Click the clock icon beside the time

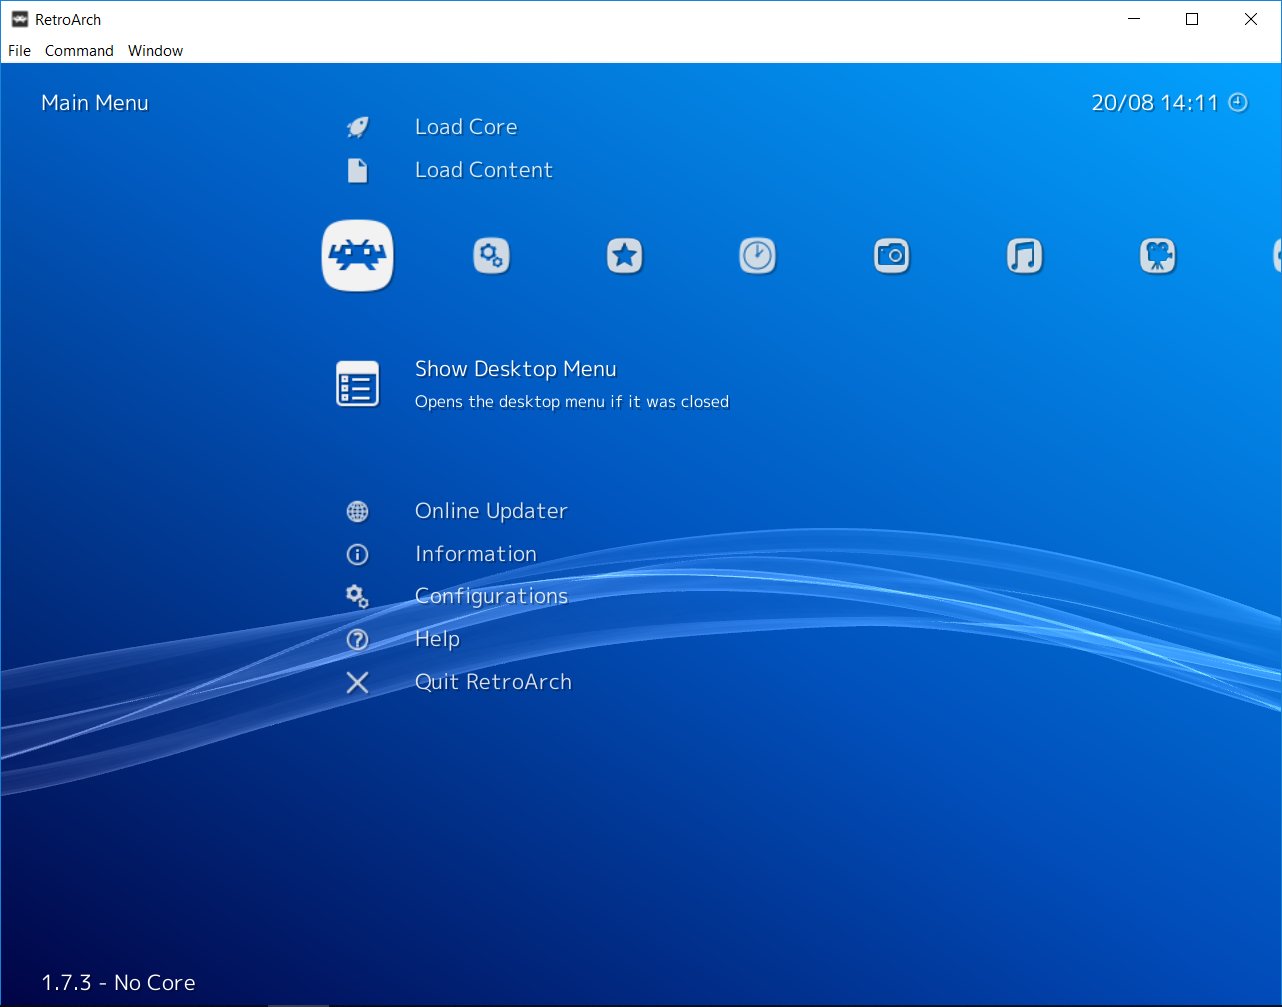(1238, 101)
